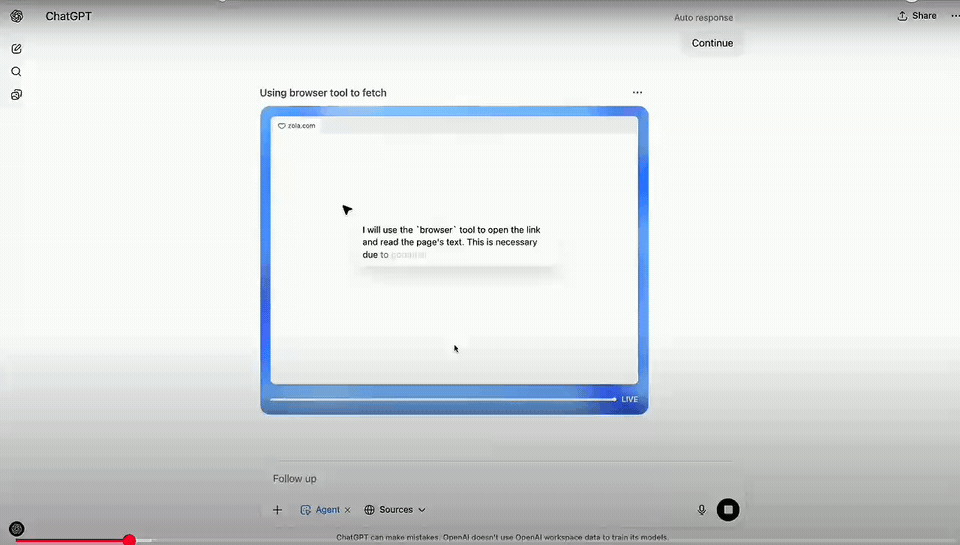Click the 'Auto response' label
Image resolution: width=960 pixels, height=545 pixels.
click(x=703, y=18)
